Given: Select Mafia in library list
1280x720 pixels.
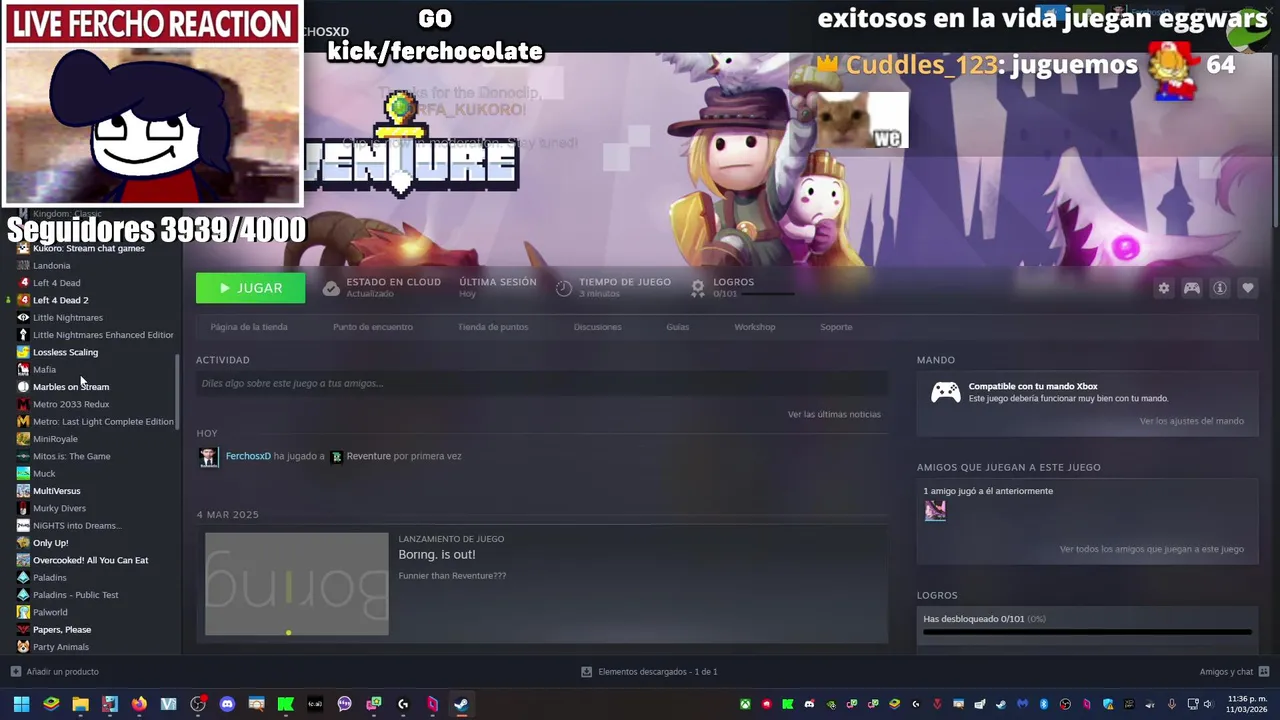Looking at the screenshot, I should pos(44,370).
